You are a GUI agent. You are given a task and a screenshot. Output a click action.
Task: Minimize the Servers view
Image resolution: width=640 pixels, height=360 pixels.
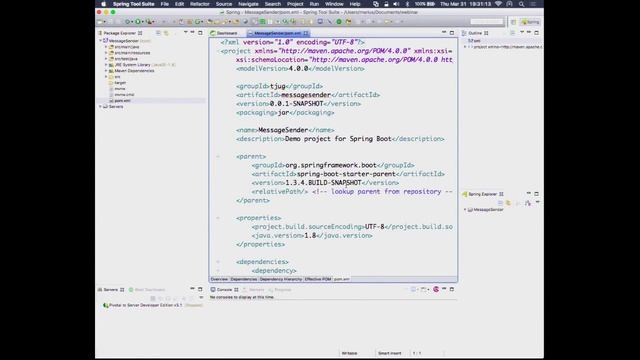point(192,289)
